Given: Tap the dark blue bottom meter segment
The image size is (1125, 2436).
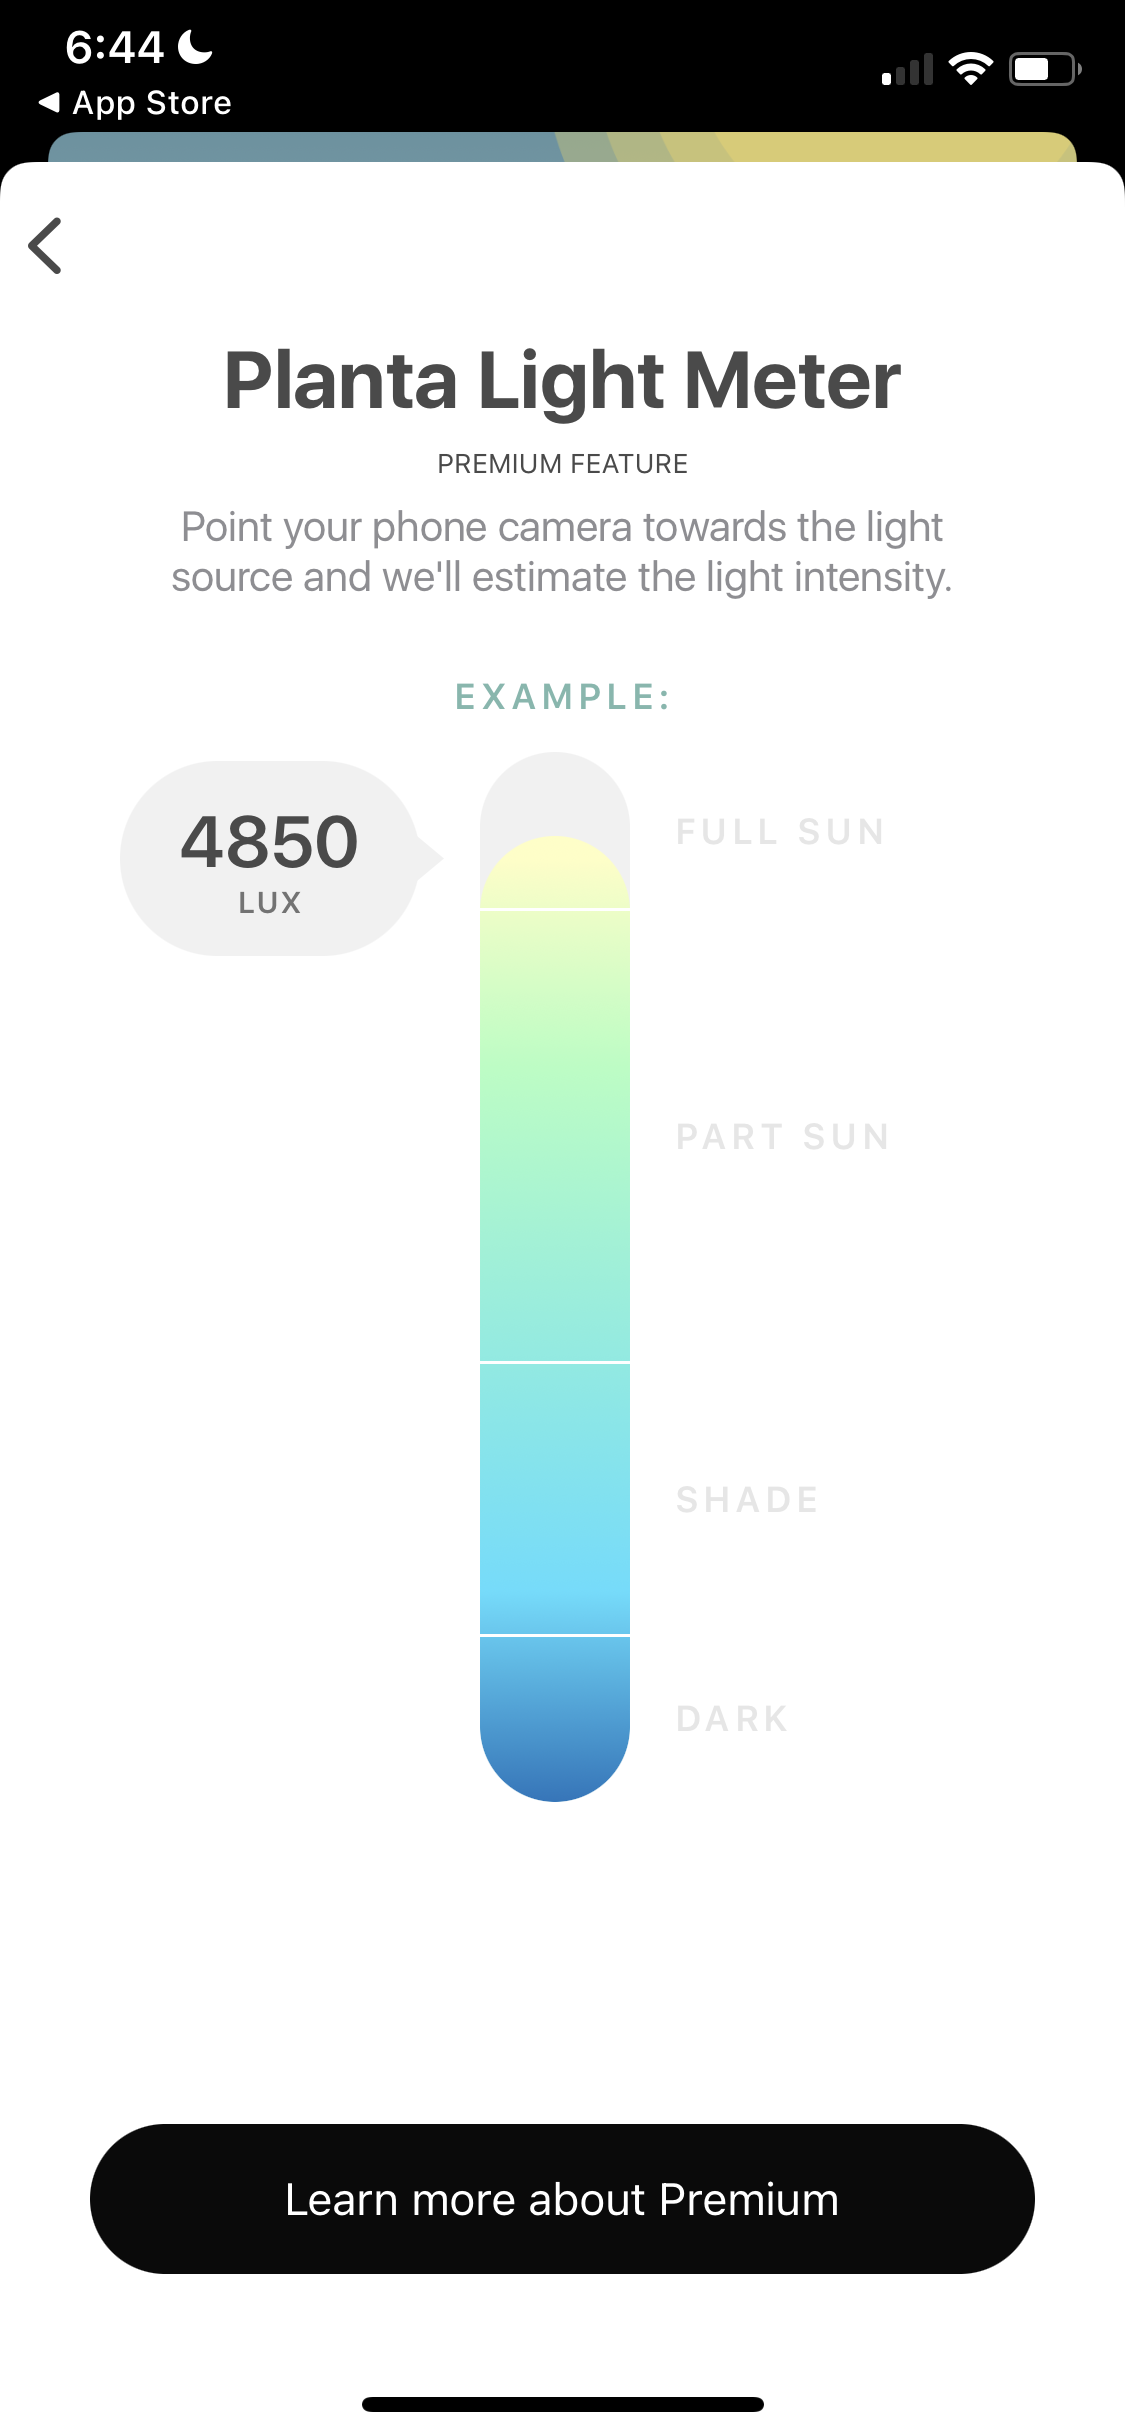Looking at the screenshot, I should click(555, 1715).
